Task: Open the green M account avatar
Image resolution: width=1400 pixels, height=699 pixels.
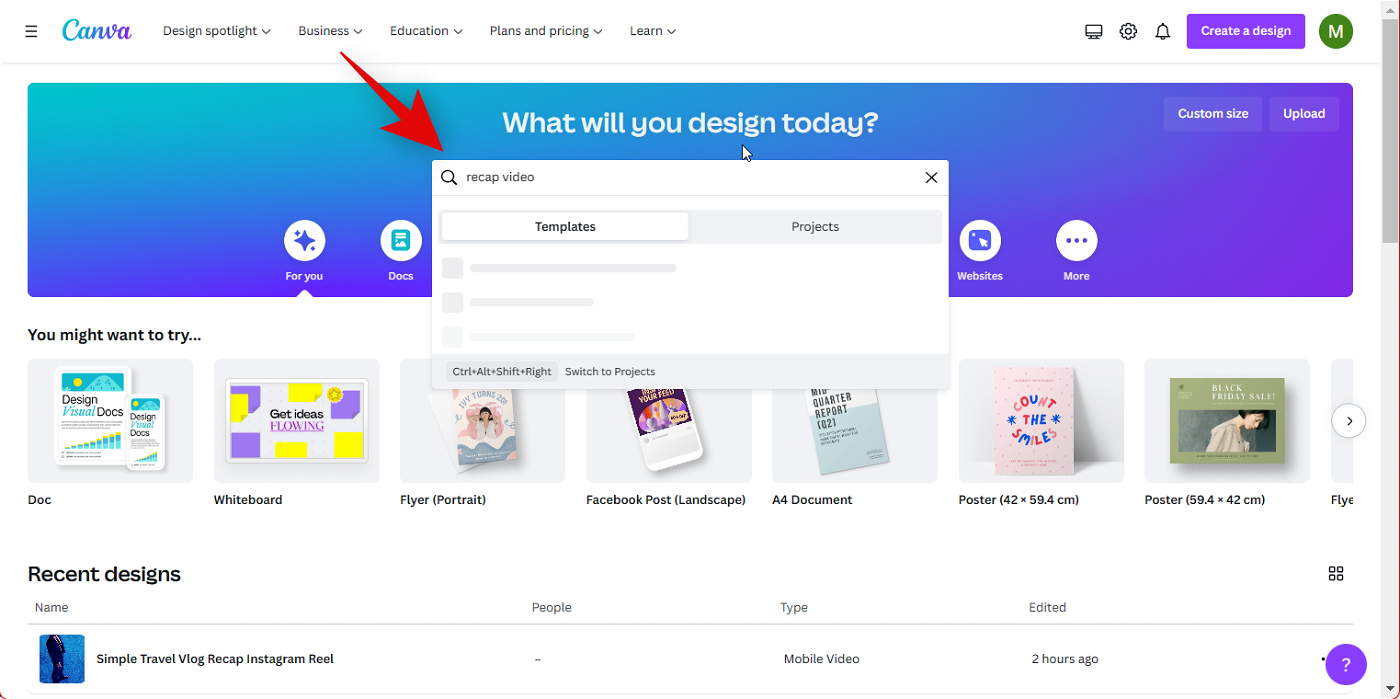Action: pyautogui.click(x=1336, y=31)
